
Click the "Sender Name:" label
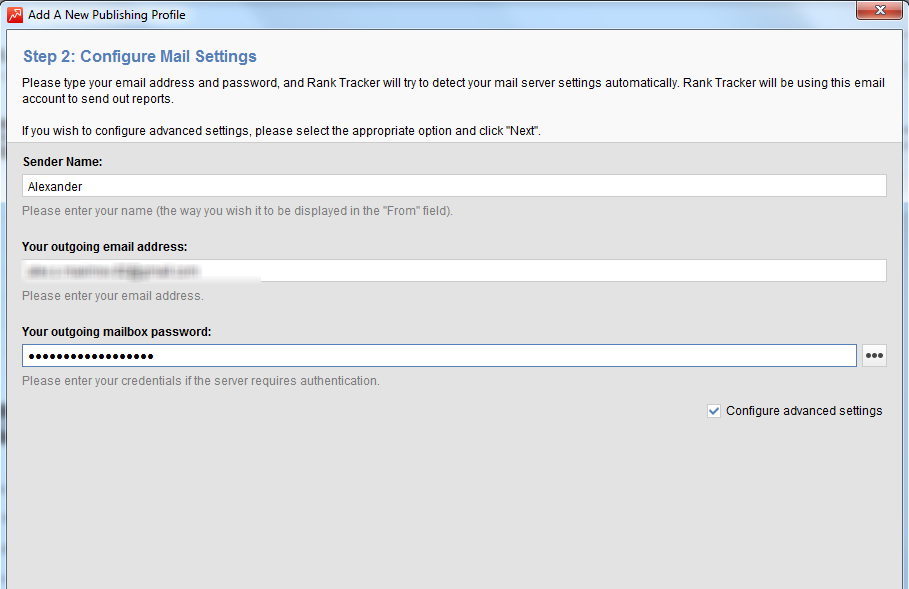63,162
